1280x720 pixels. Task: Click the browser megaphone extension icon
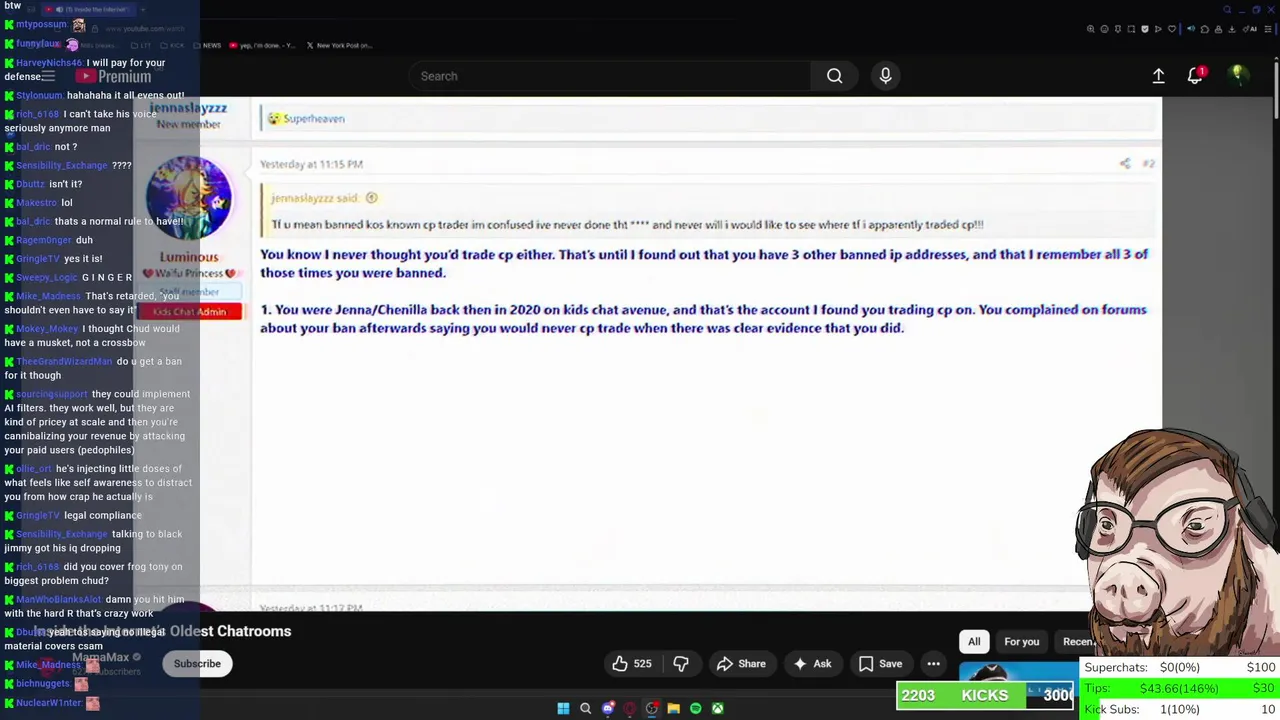point(1191,29)
